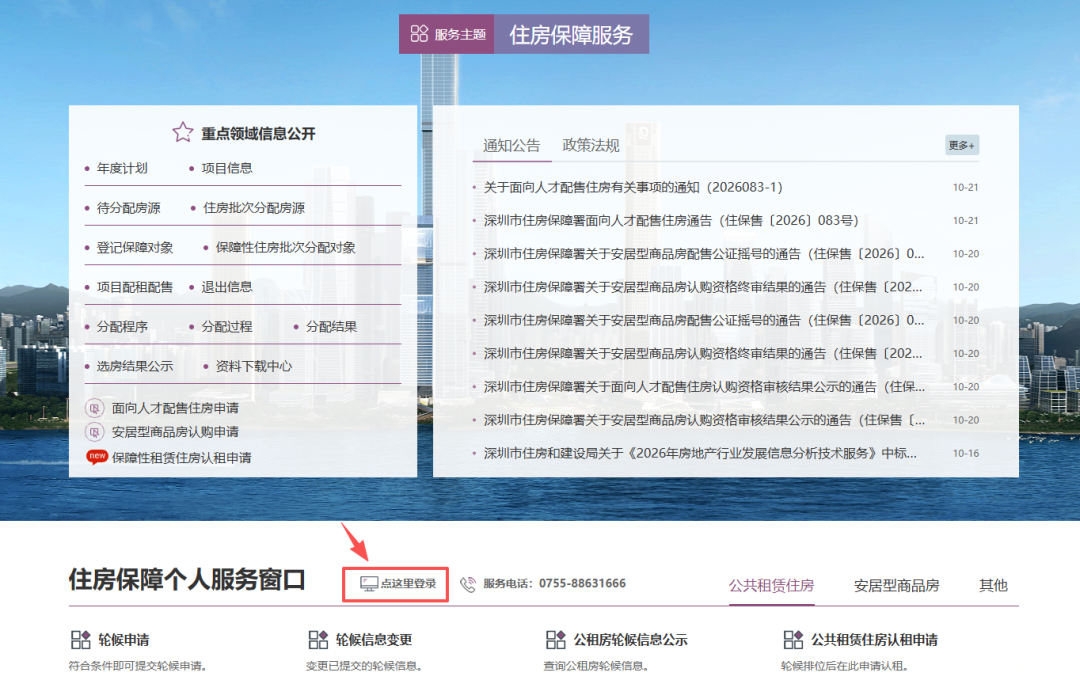Open notice 关于面向人才配售住房有关事项的通知（2026083-1）
The image size is (1080, 680).
coord(633,187)
